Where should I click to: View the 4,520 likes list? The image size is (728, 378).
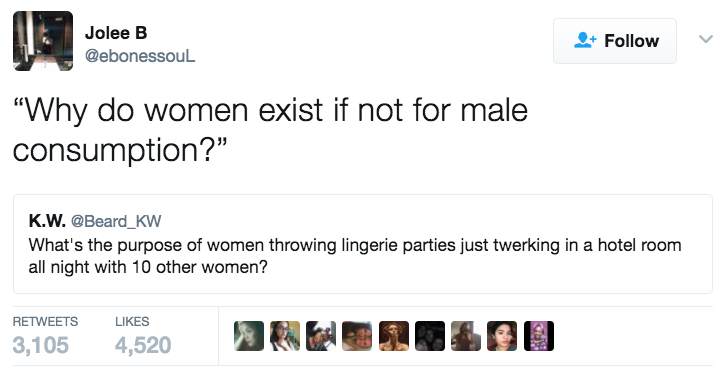click(143, 336)
